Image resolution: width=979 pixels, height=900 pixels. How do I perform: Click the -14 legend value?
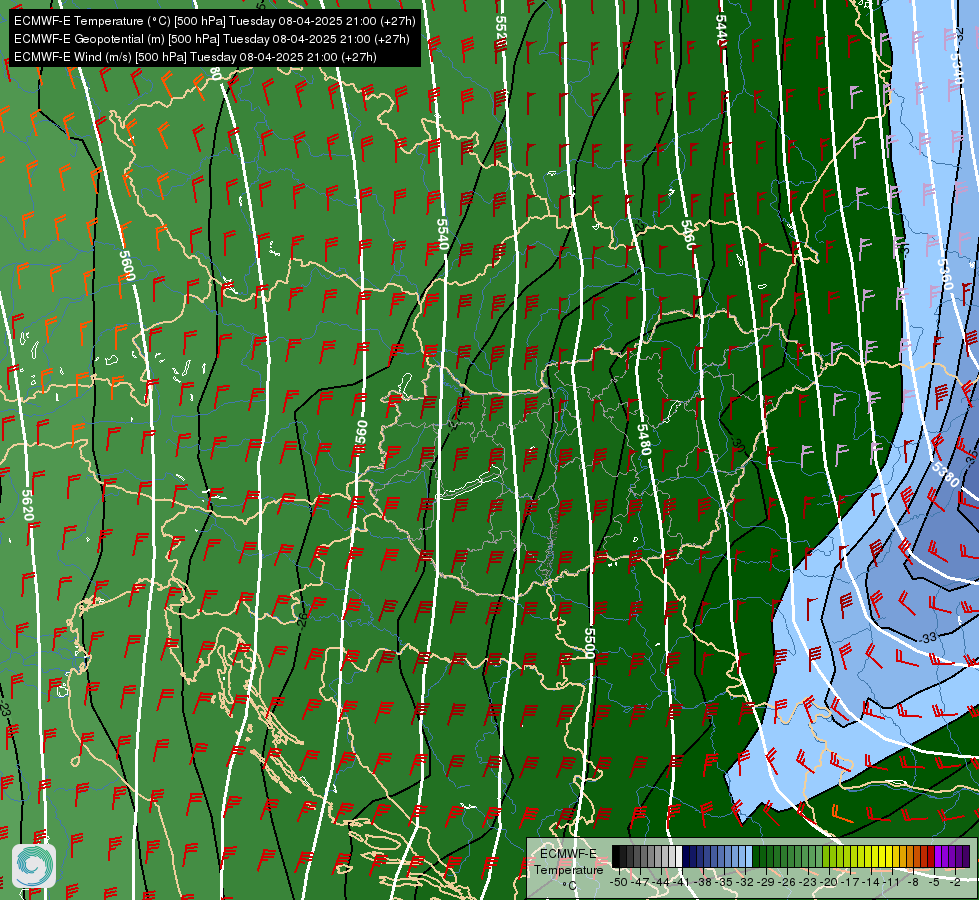point(872,882)
